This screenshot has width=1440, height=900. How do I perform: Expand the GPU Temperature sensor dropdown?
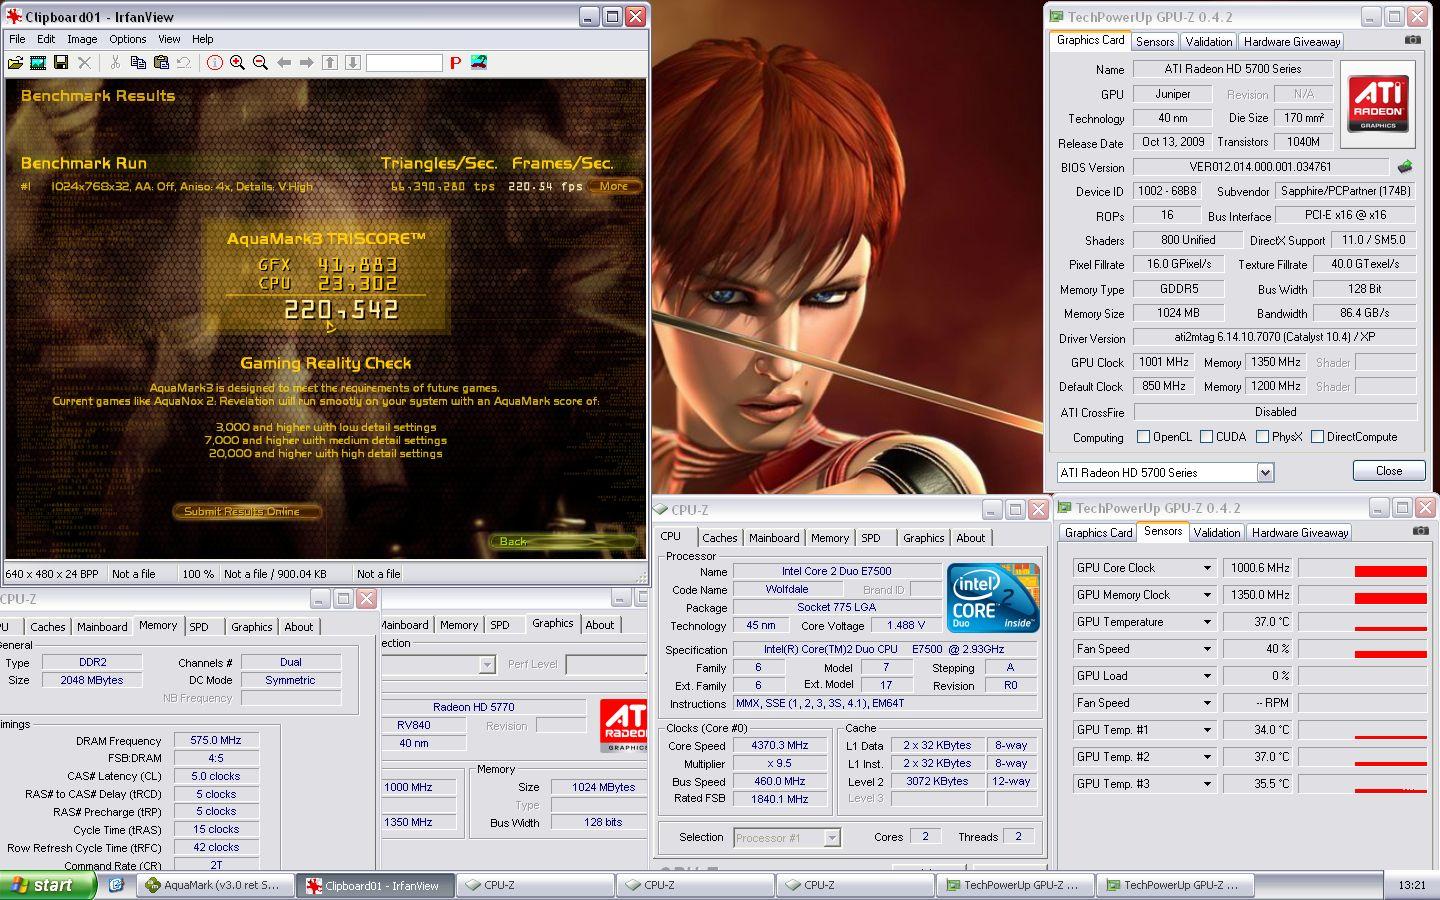(x=1207, y=622)
